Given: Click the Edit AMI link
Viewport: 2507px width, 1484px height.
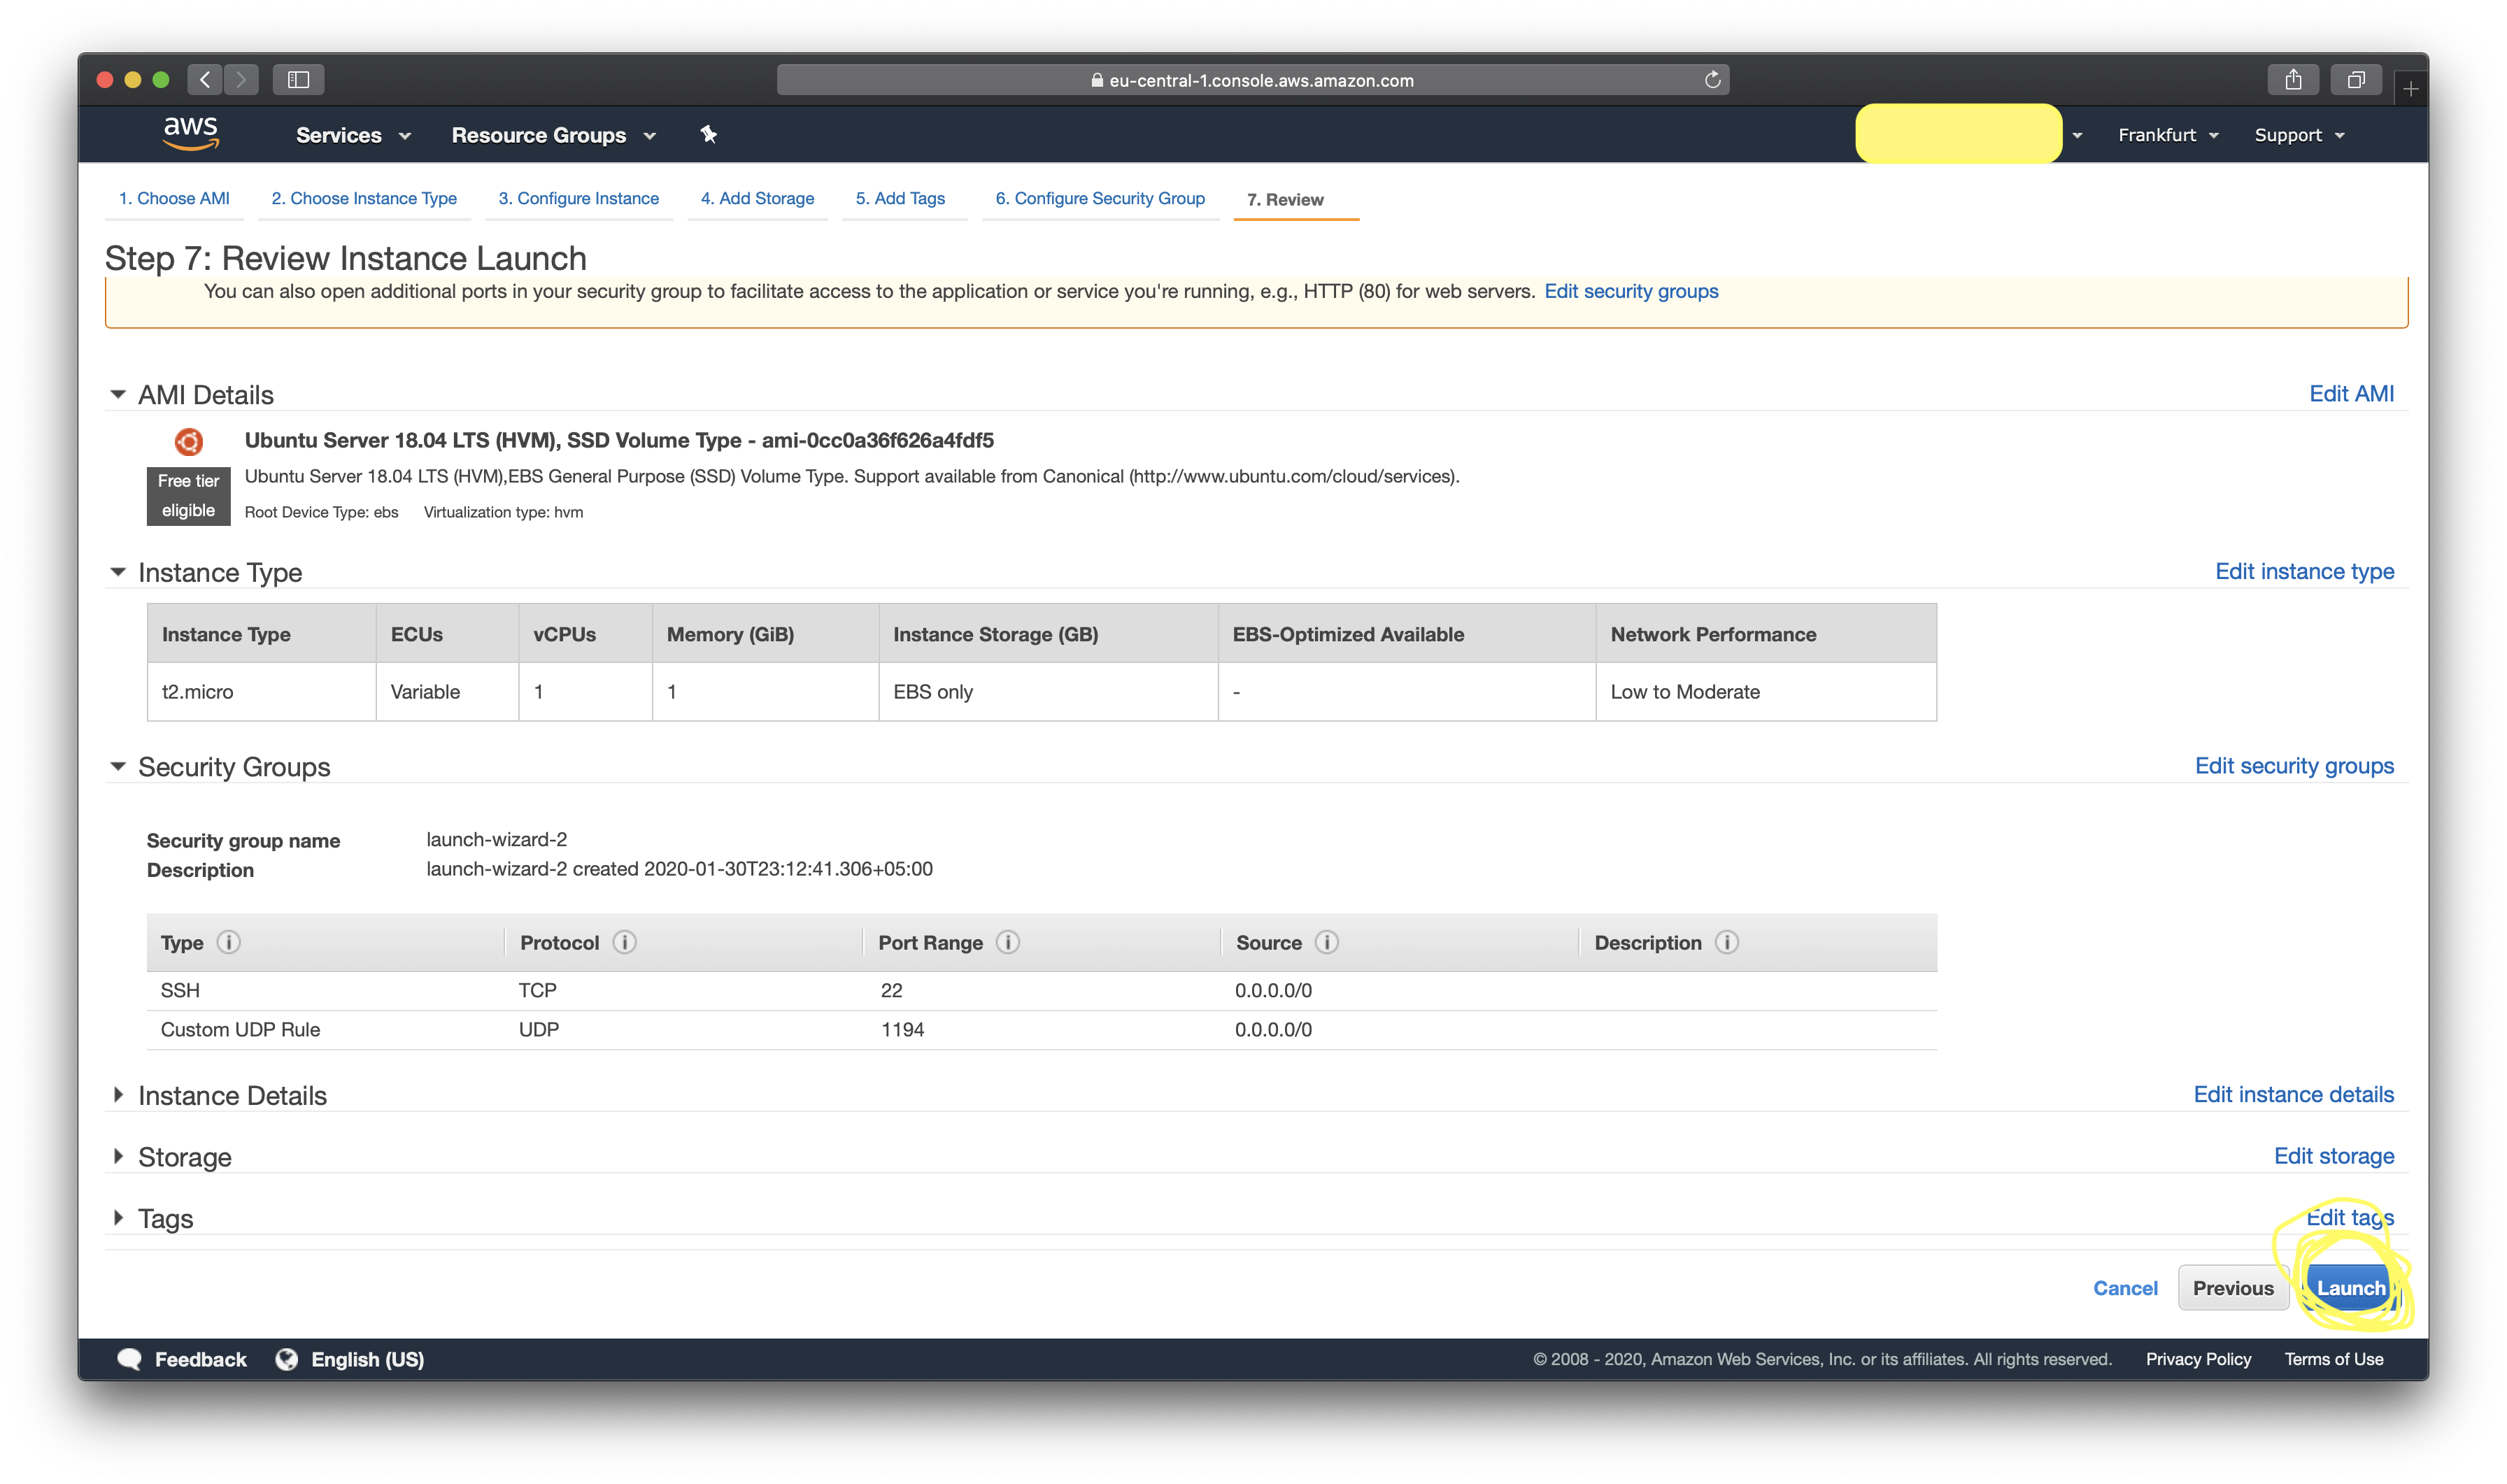Looking at the screenshot, I should pyautogui.click(x=2351, y=394).
